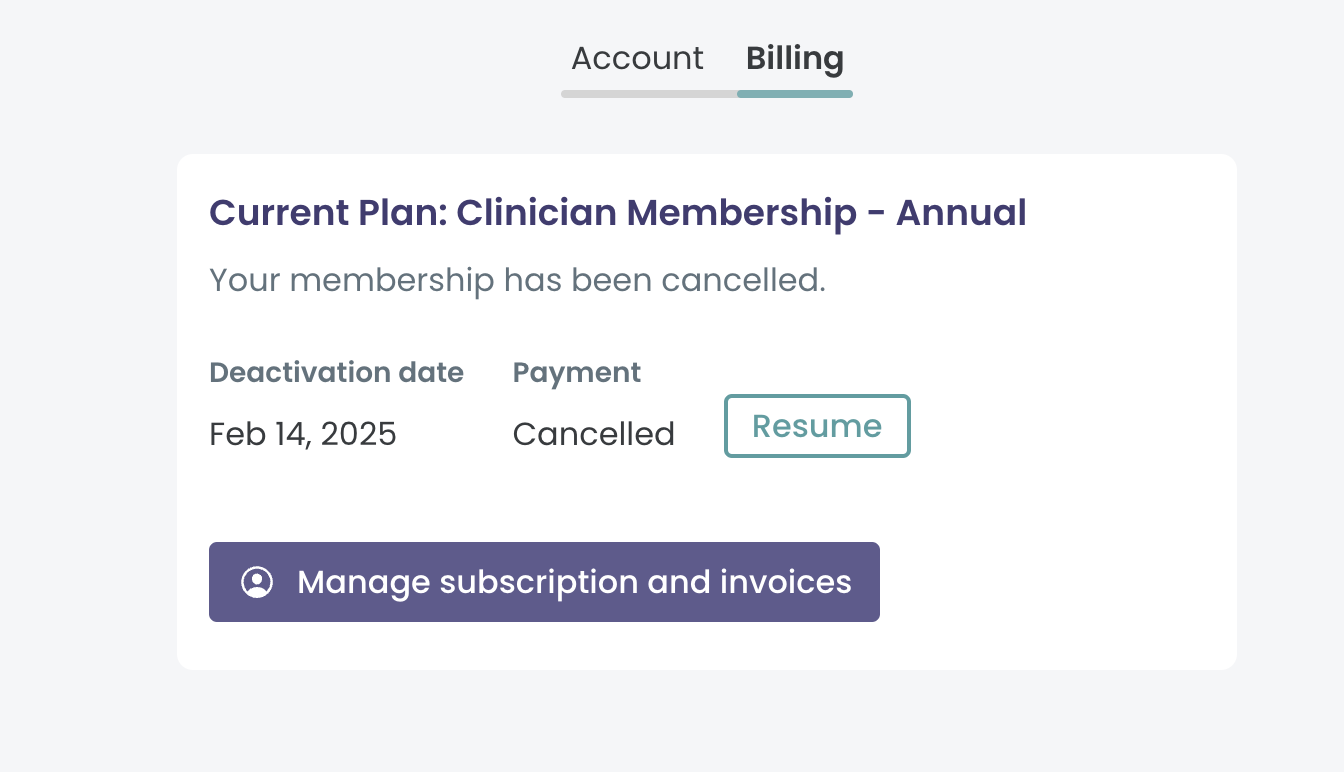Screen dimensions: 1344x772
Task: Click the Payment label
Action: coord(577,373)
